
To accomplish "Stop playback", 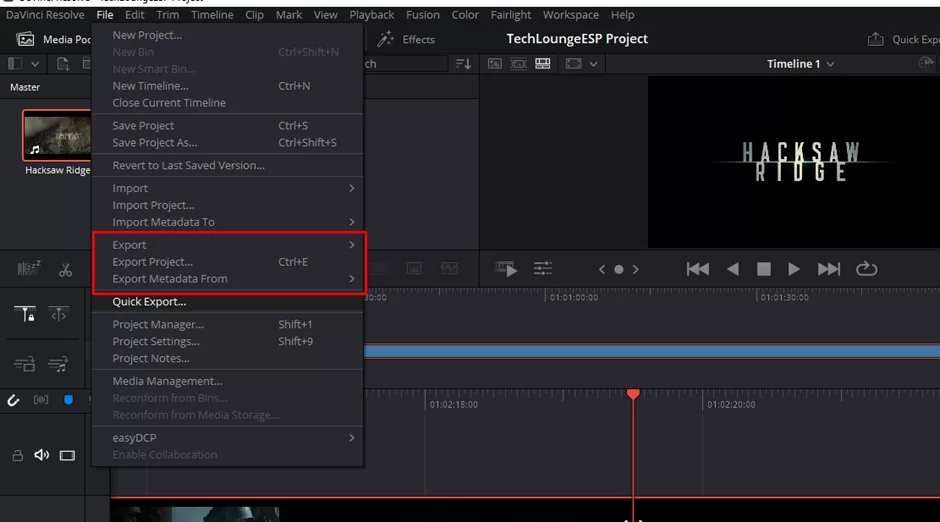I will pyautogui.click(x=764, y=269).
